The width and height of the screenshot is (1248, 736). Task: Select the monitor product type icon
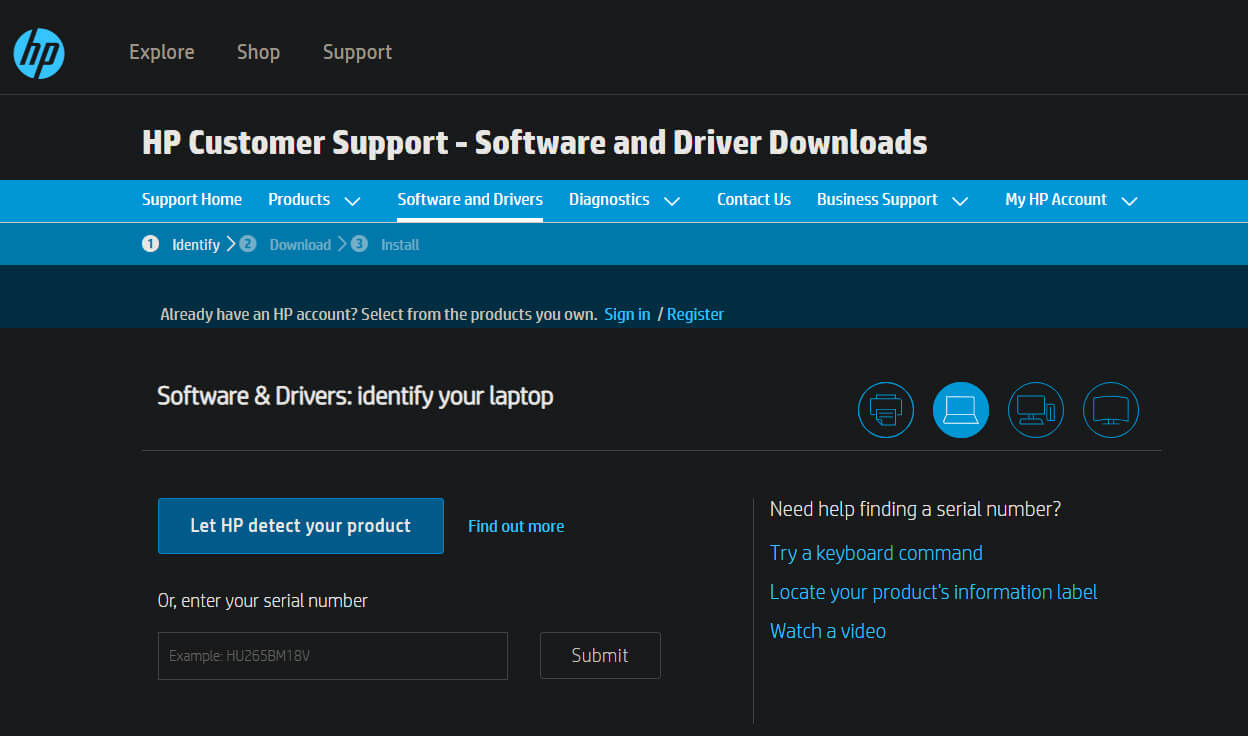pyautogui.click(x=1111, y=410)
